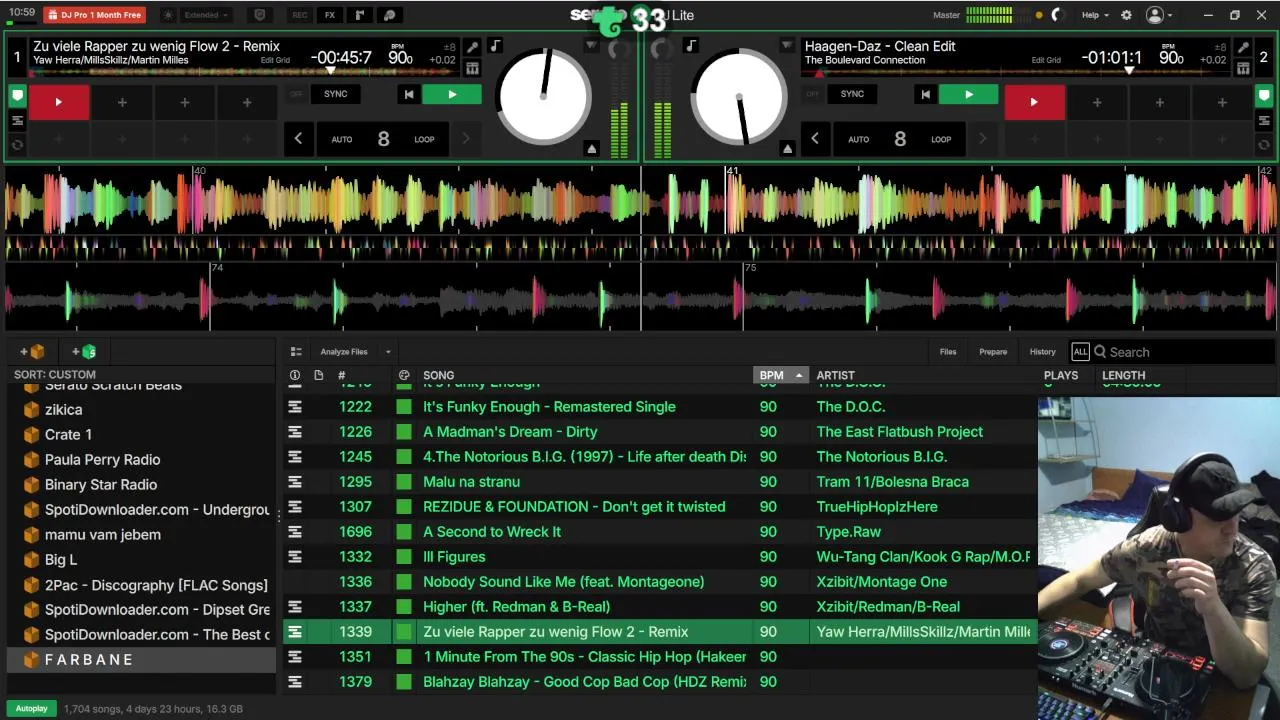1280x720 pixels.
Task: Trigger red hot cue 1 on deck 1
Action: [x=58, y=102]
